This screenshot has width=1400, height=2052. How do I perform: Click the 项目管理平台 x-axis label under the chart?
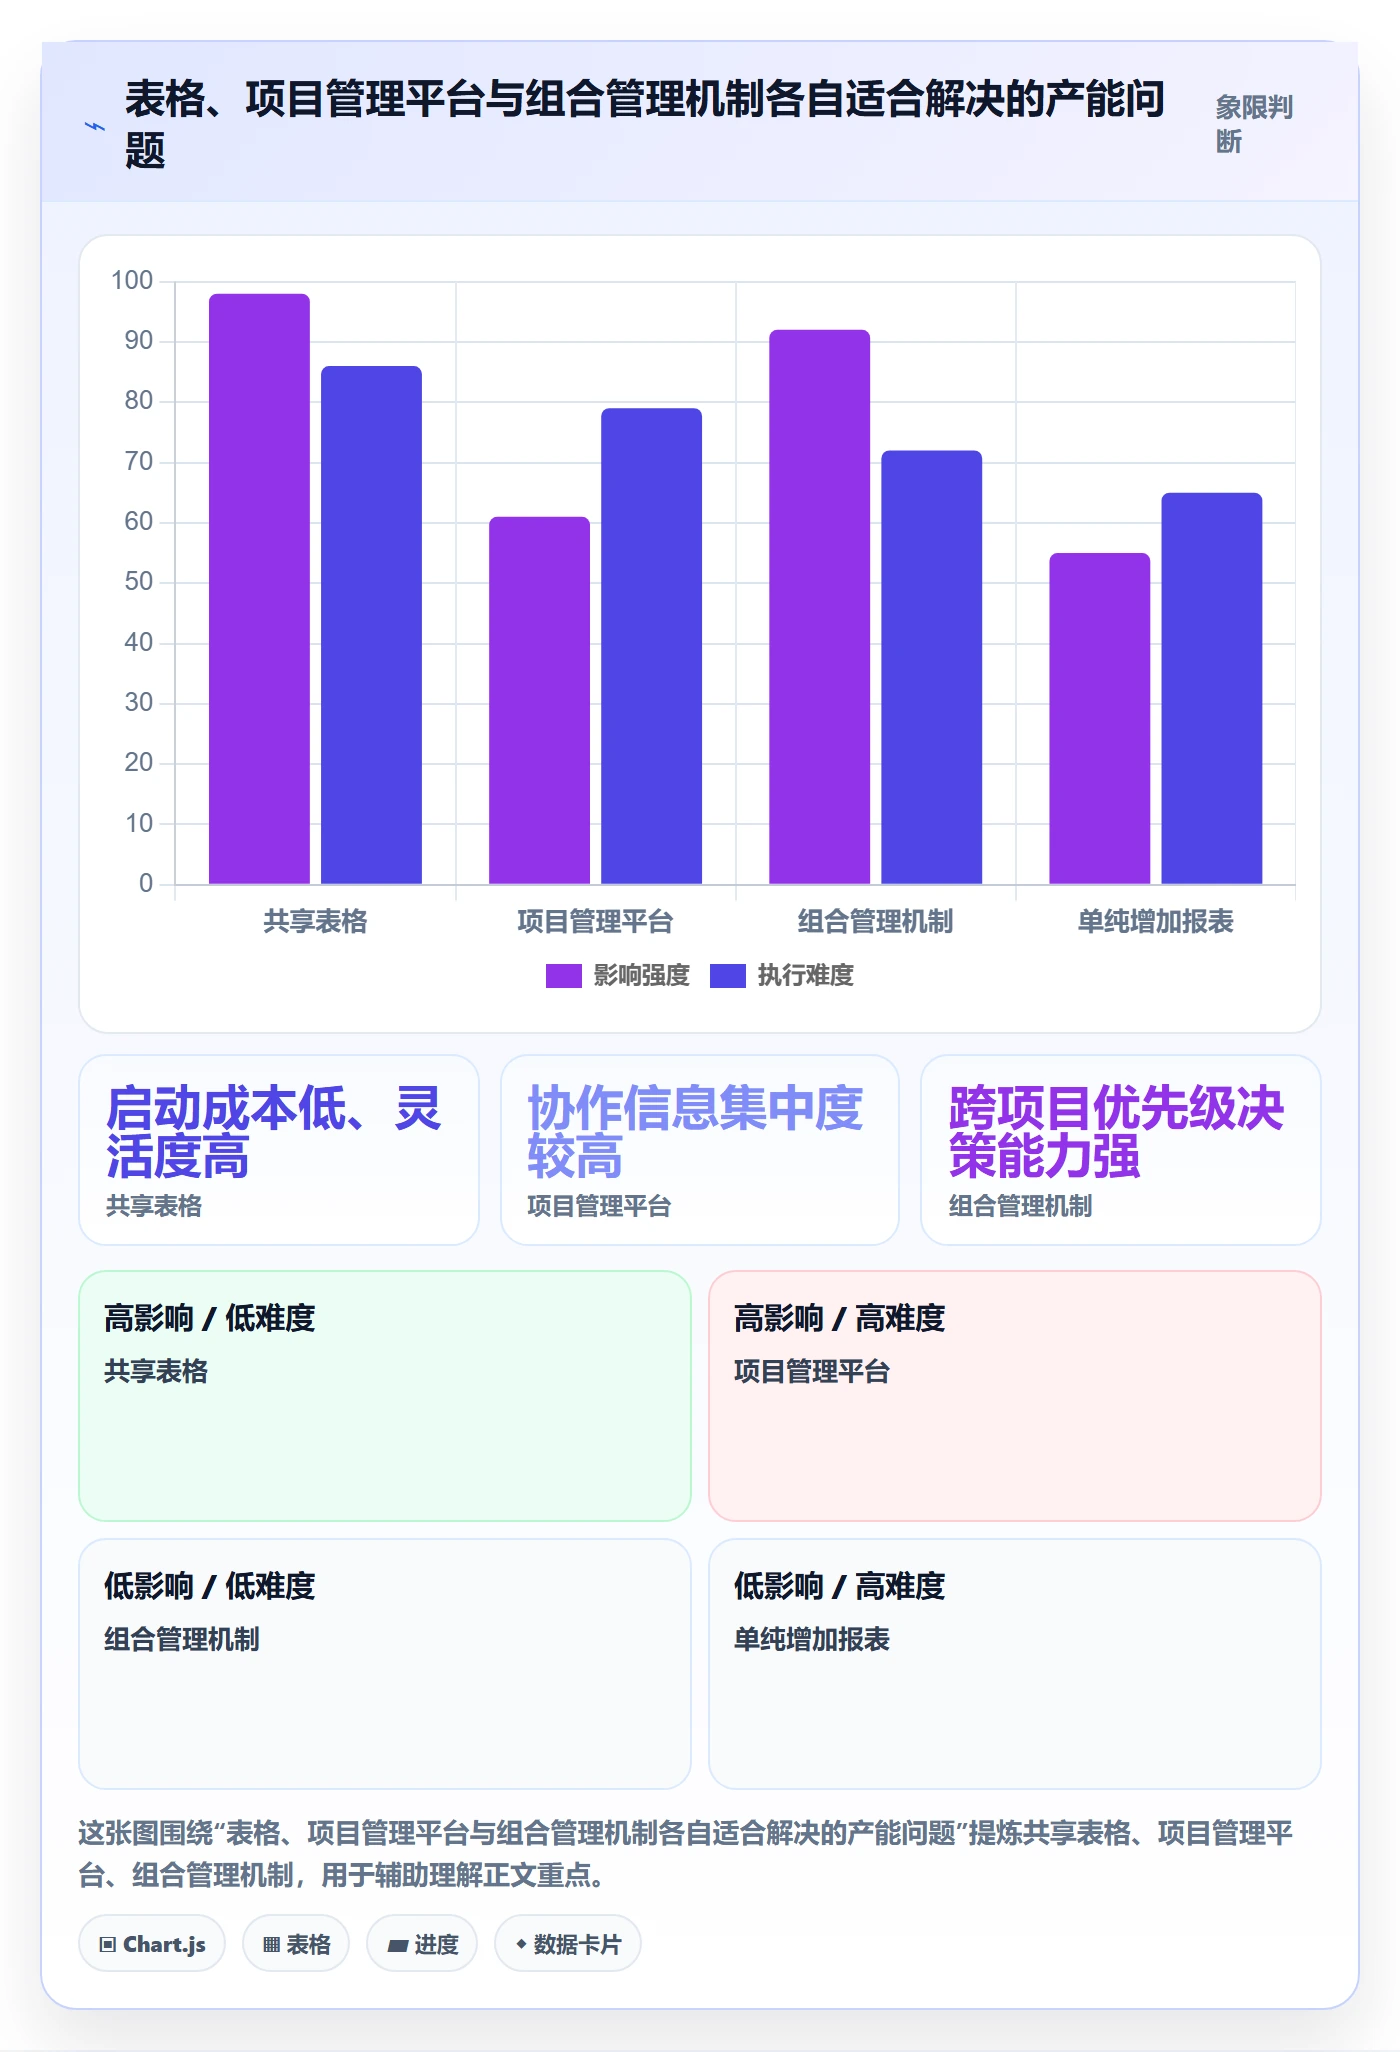click(595, 921)
